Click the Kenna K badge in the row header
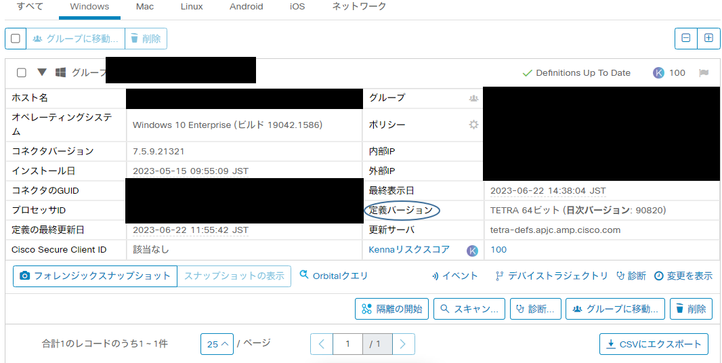Viewport: 722px width, 363px height. (x=658, y=73)
